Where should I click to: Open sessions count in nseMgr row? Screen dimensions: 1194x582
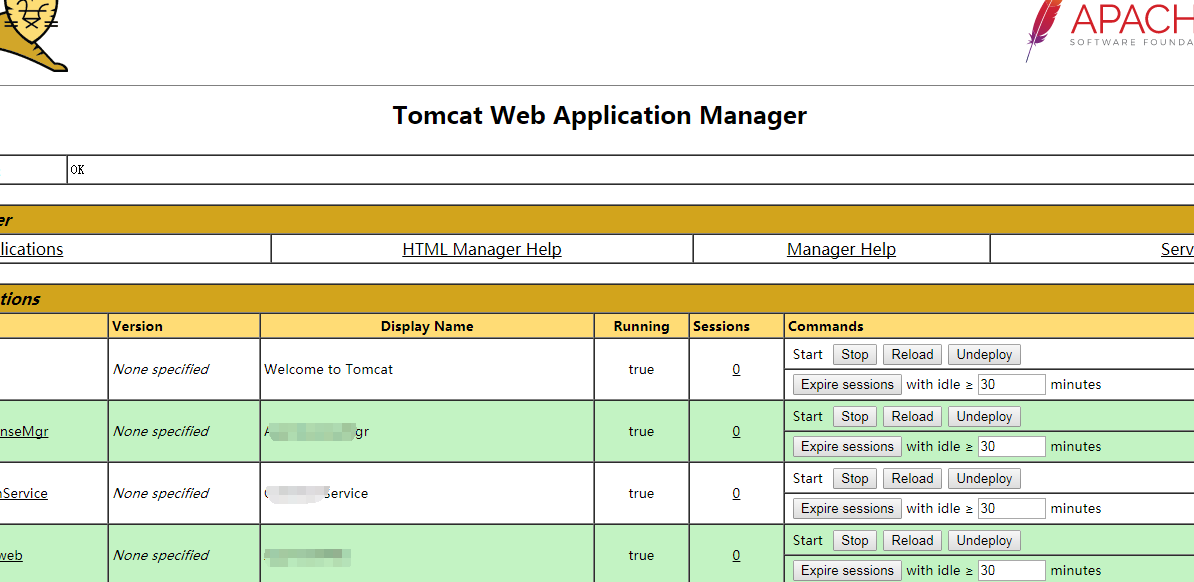pos(736,431)
